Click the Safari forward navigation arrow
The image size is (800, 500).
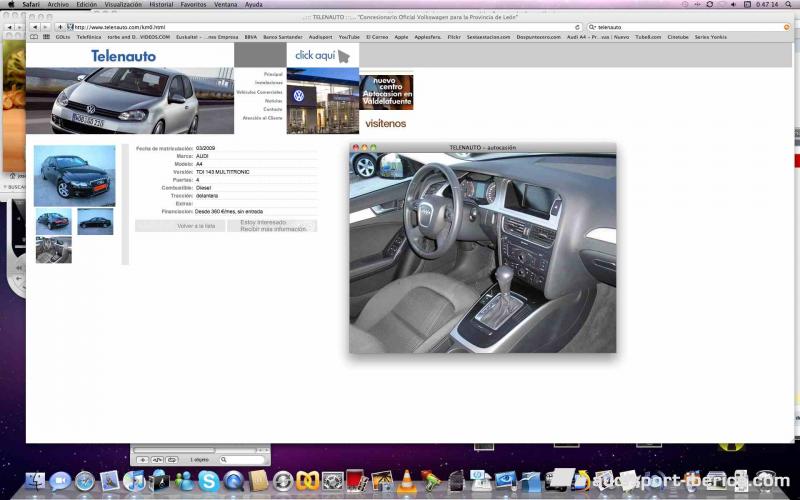tap(46, 27)
